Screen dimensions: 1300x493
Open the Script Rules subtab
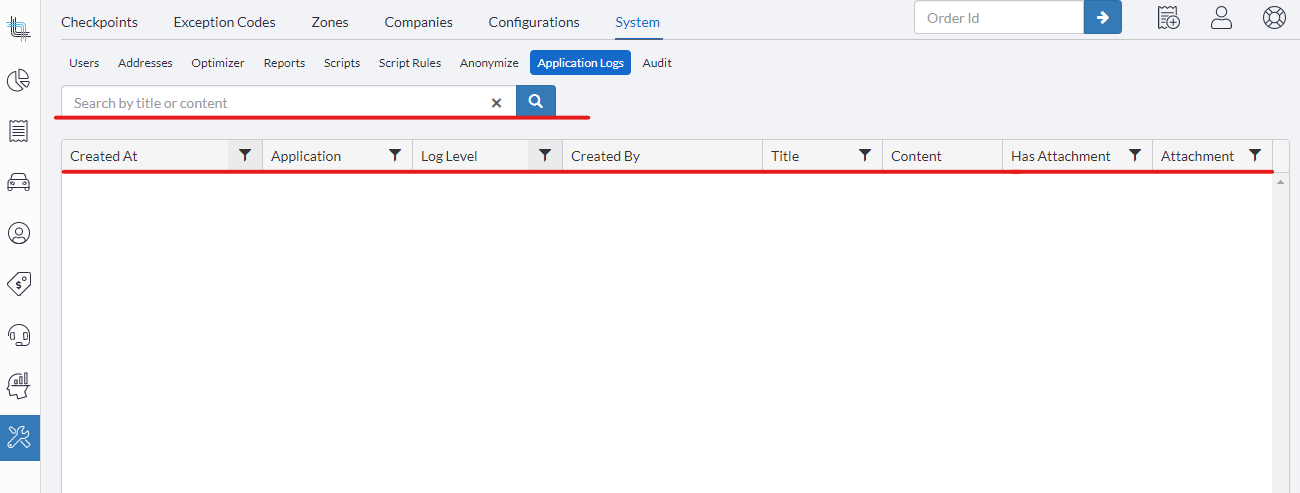410,63
